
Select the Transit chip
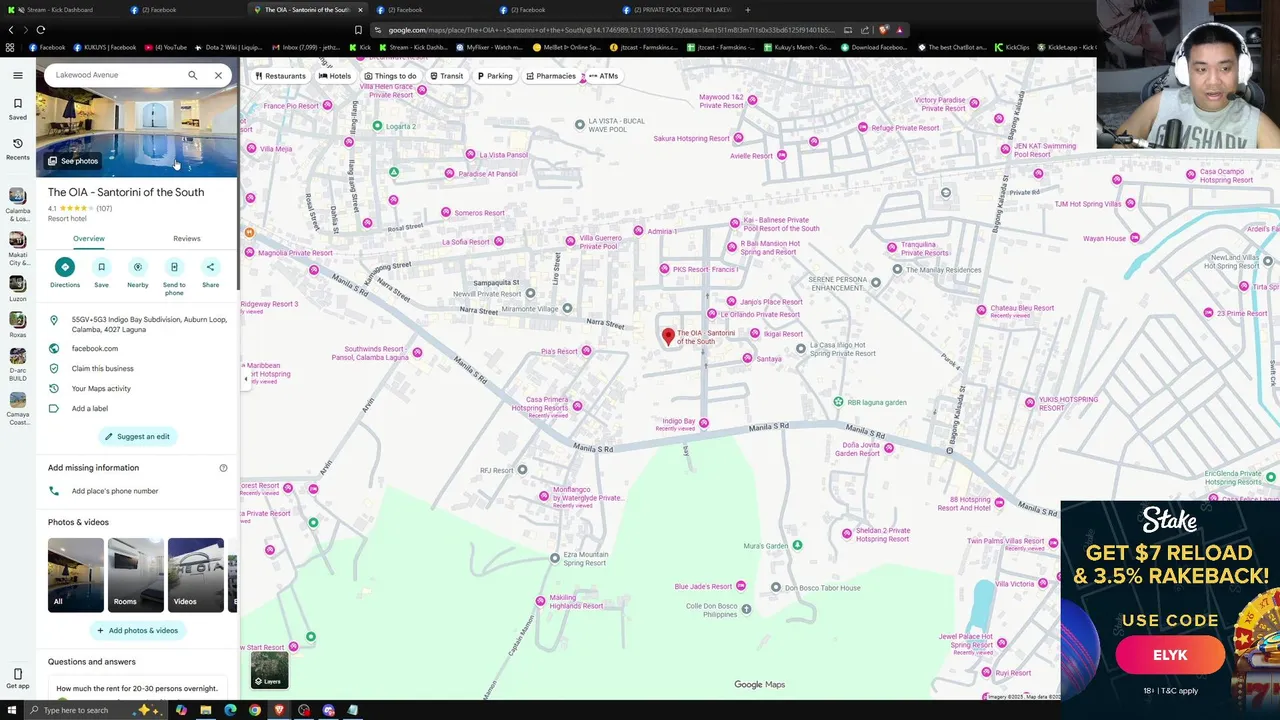(447, 76)
